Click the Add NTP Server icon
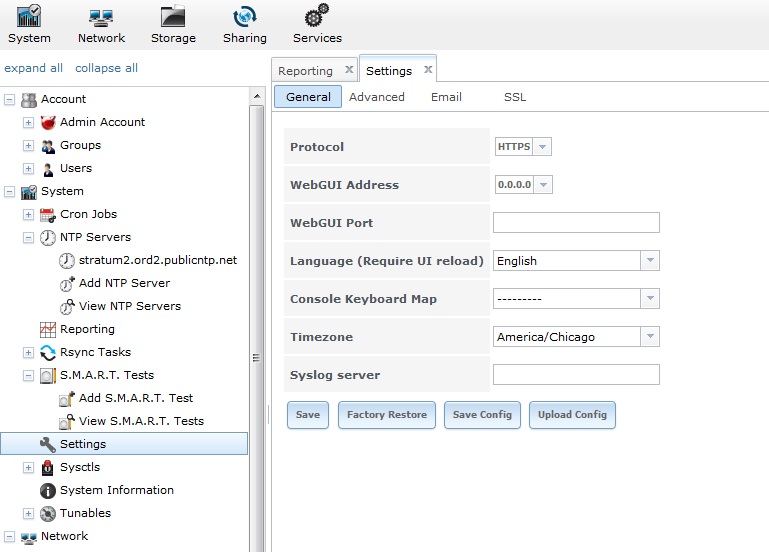The image size is (769, 552). tap(67, 283)
